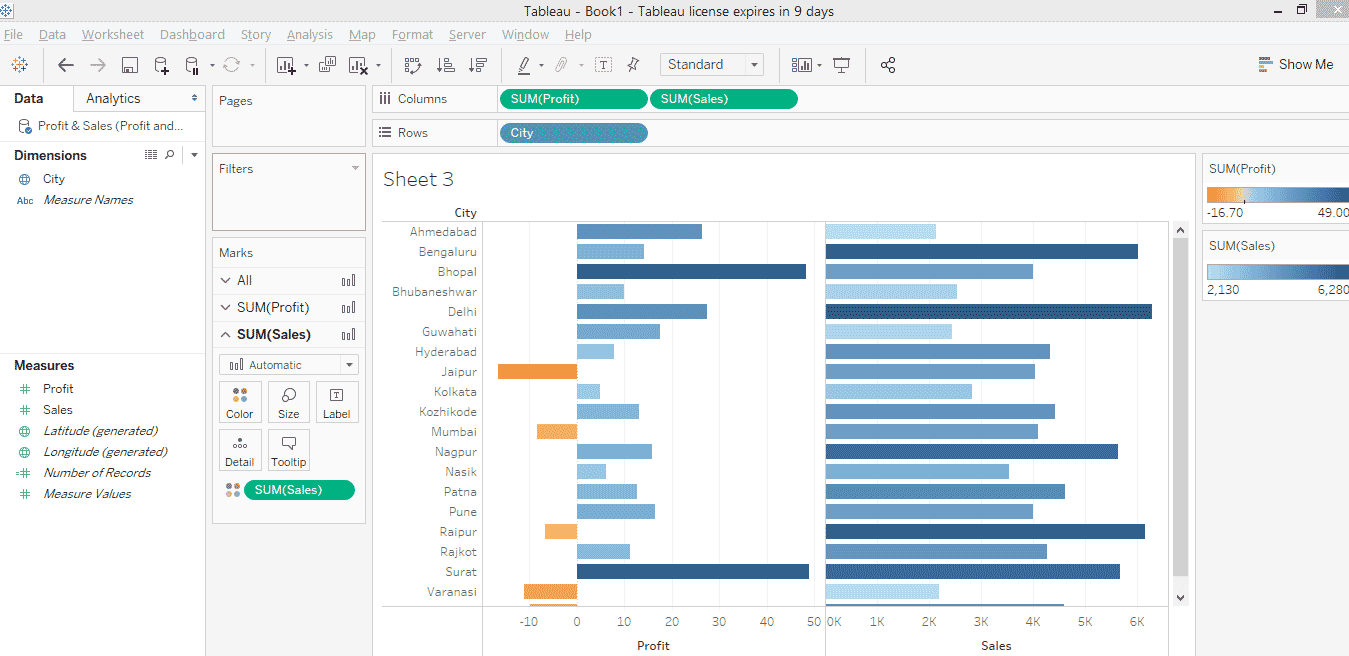Click the Share Workbook icon
Screen dimensions: 1349x656
pos(887,64)
